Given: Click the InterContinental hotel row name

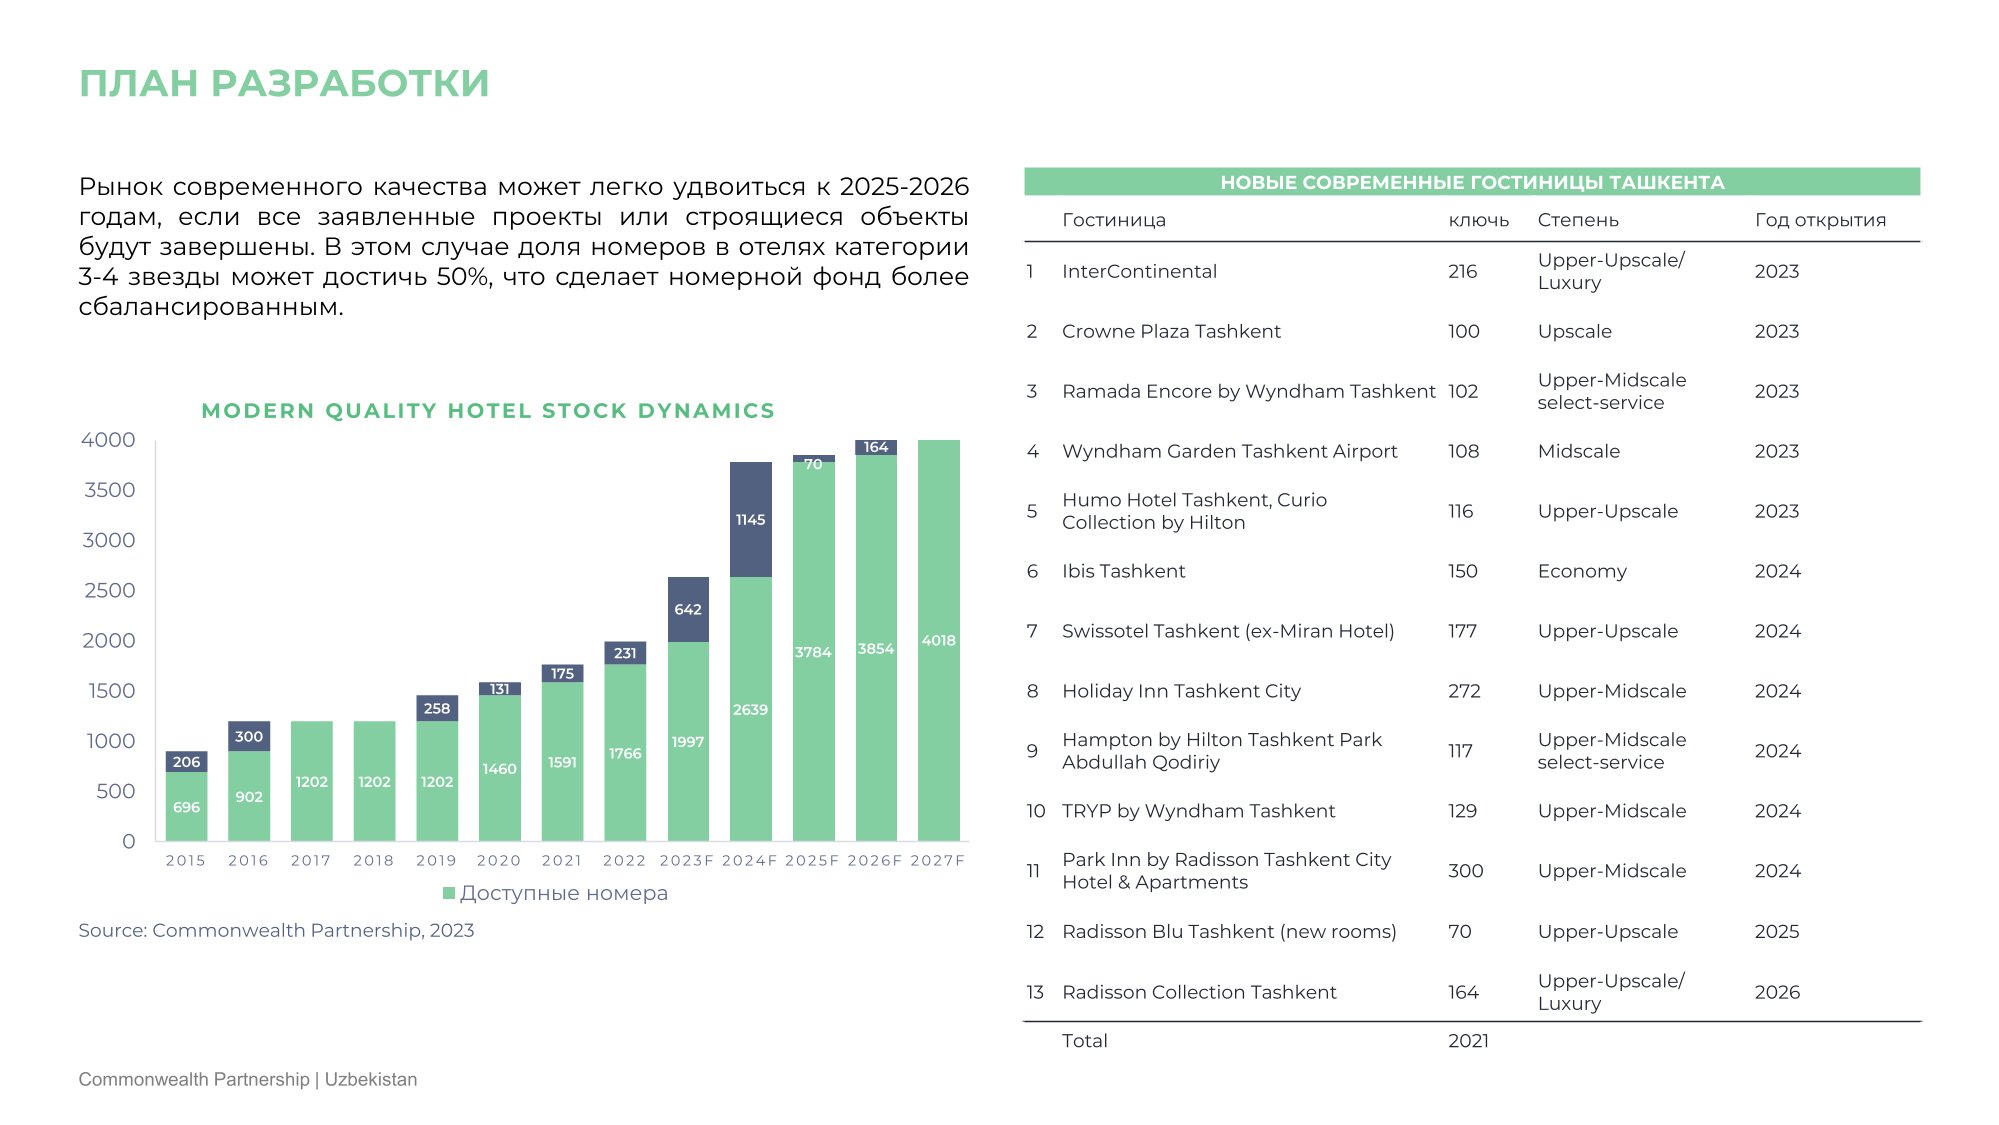Looking at the screenshot, I should 1139,271.
